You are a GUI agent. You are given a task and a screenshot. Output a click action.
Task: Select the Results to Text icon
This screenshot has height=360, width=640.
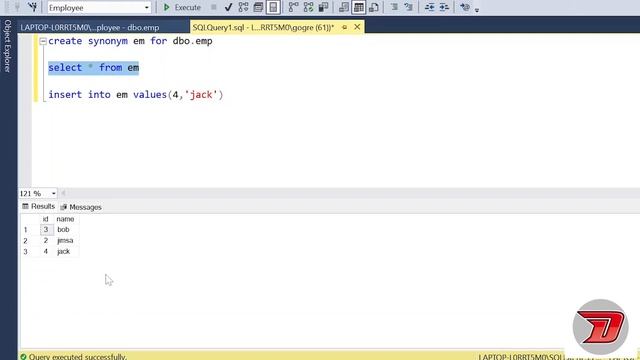tap(344, 7)
